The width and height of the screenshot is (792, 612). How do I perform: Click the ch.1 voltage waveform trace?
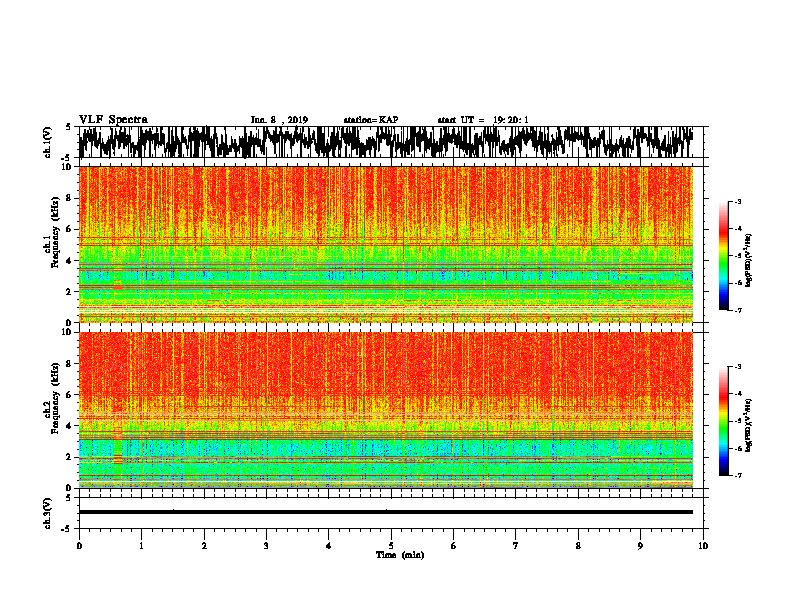pos(386,142)
